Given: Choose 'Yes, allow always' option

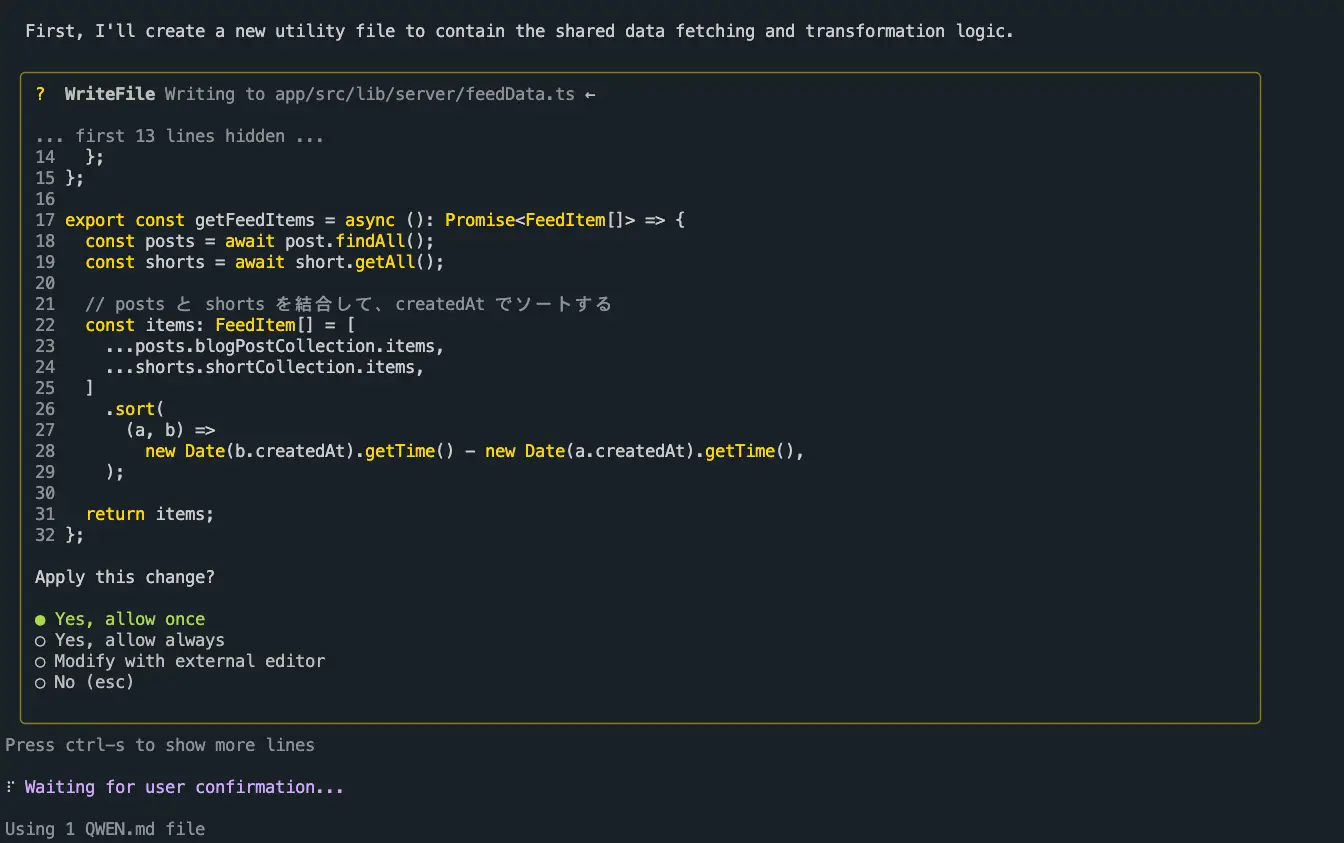Looking at the screenshot, I should coord(130,640).
